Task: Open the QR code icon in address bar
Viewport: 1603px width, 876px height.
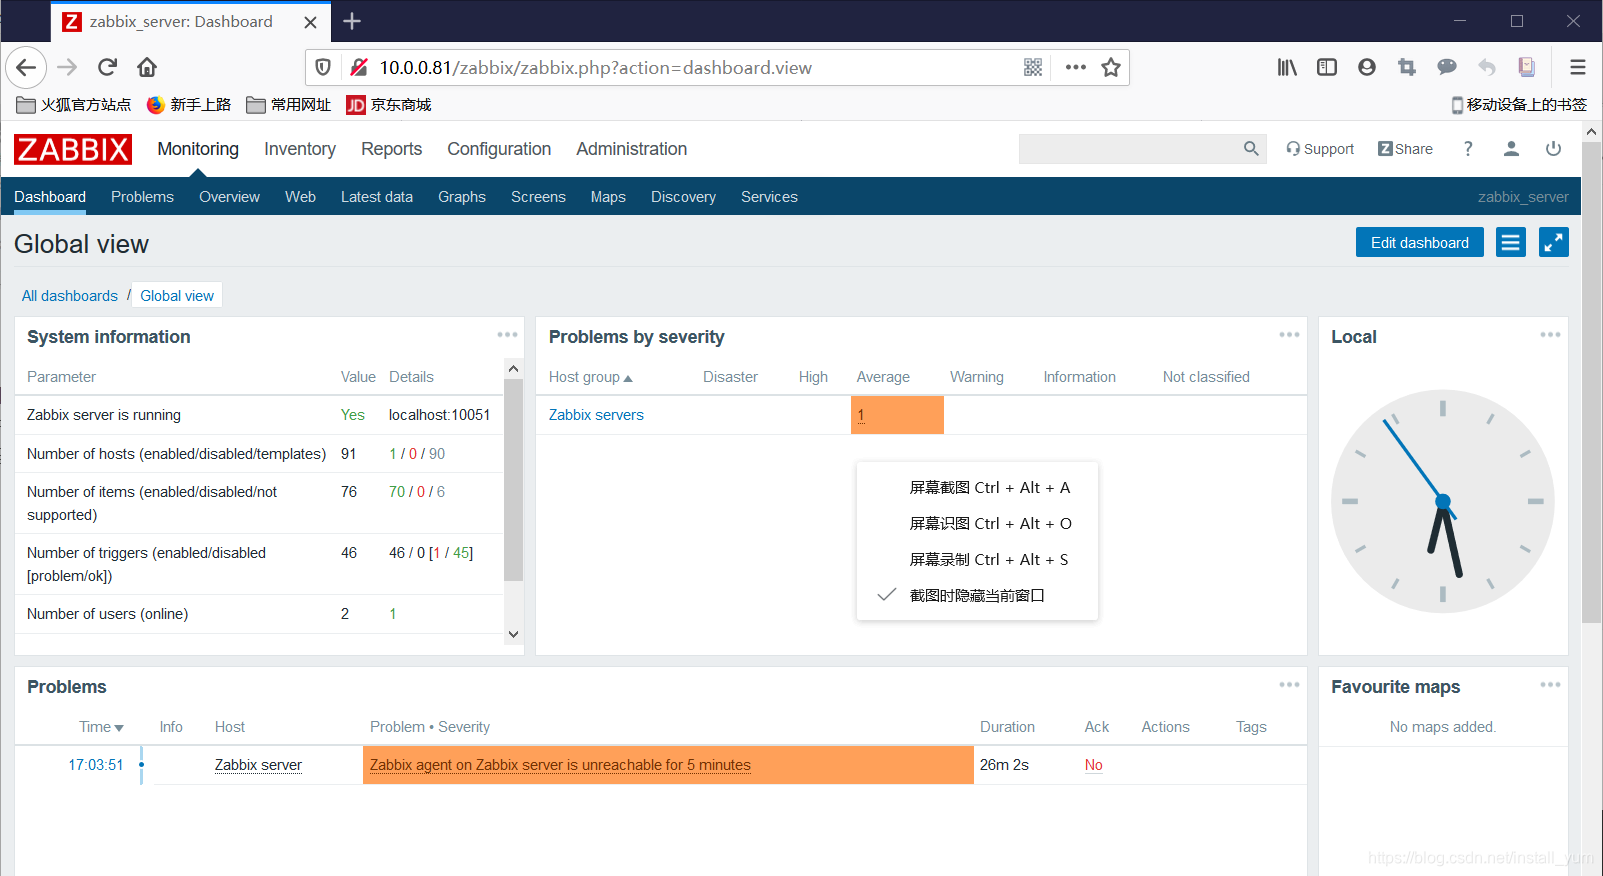Action: pos(1033,67)
